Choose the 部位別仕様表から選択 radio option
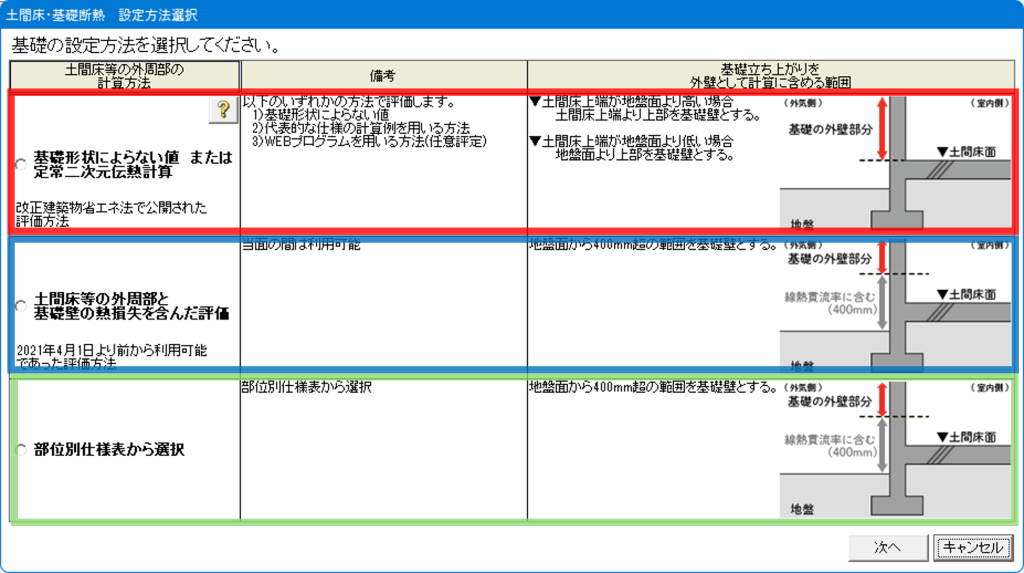The image size is (1024, 573). tap(22, 450)
